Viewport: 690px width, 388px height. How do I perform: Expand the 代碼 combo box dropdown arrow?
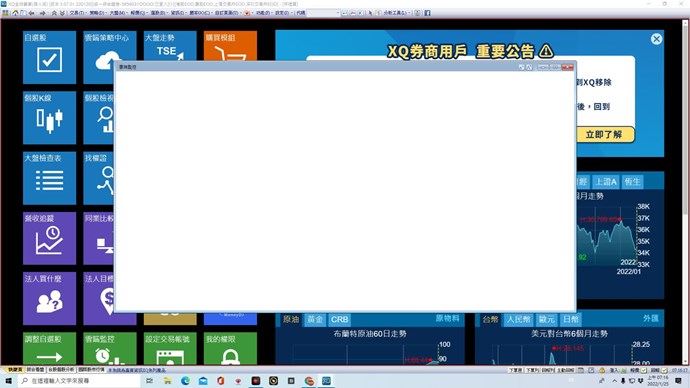[x=338, y=13]
